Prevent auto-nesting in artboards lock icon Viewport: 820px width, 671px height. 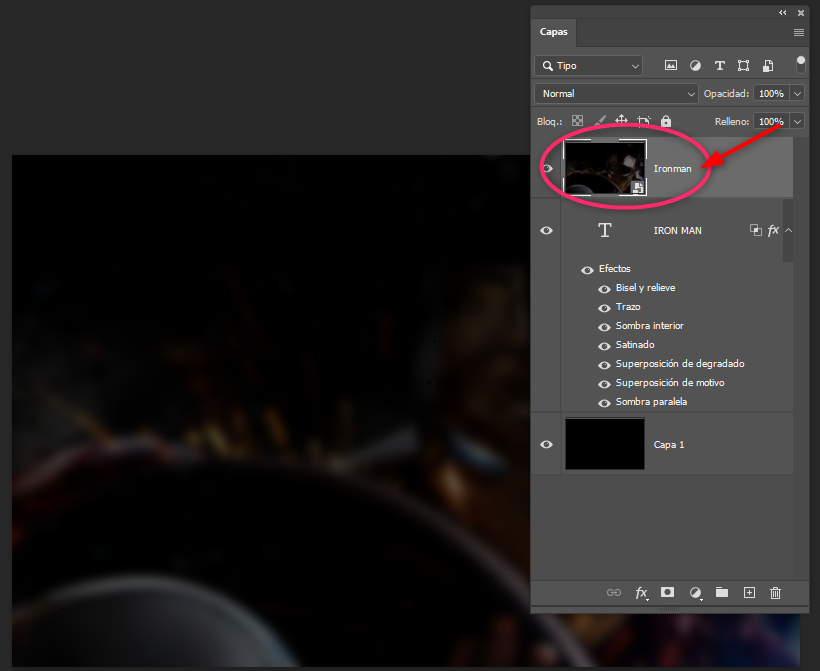(x=644, y=121)
